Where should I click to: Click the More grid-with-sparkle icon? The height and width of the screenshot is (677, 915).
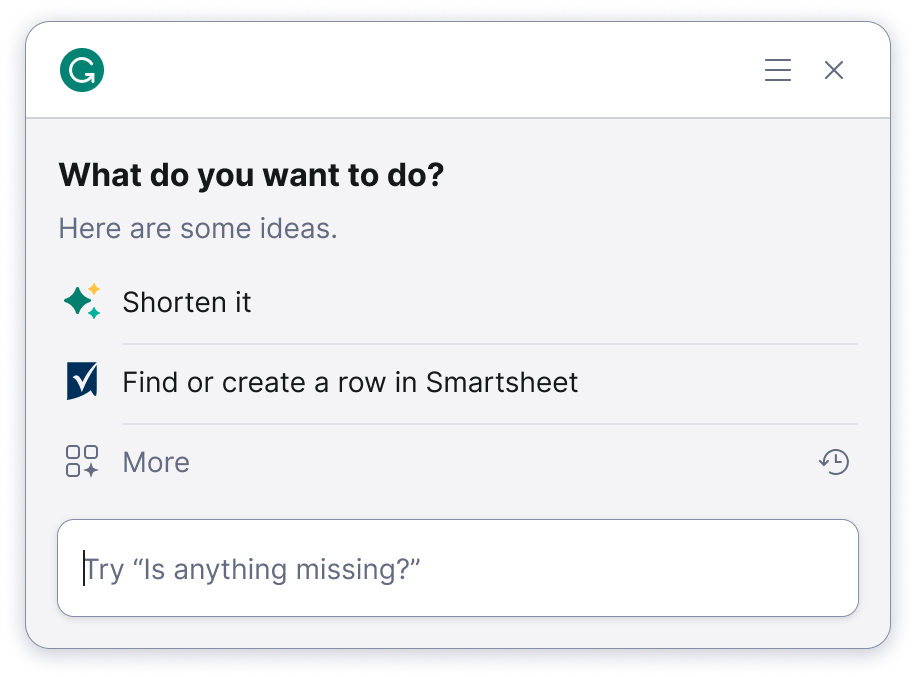point(82,462)
